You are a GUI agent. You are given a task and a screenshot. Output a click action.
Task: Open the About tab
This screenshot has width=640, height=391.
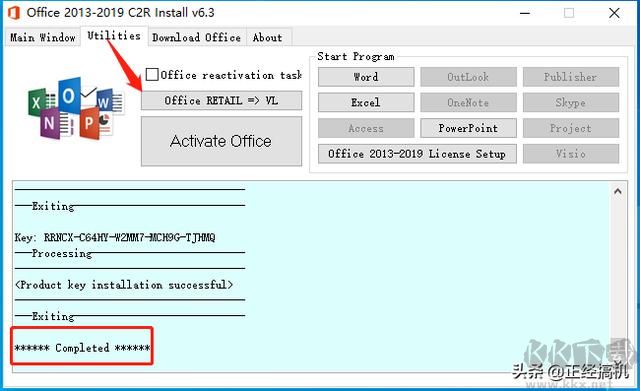pos(268,38)
